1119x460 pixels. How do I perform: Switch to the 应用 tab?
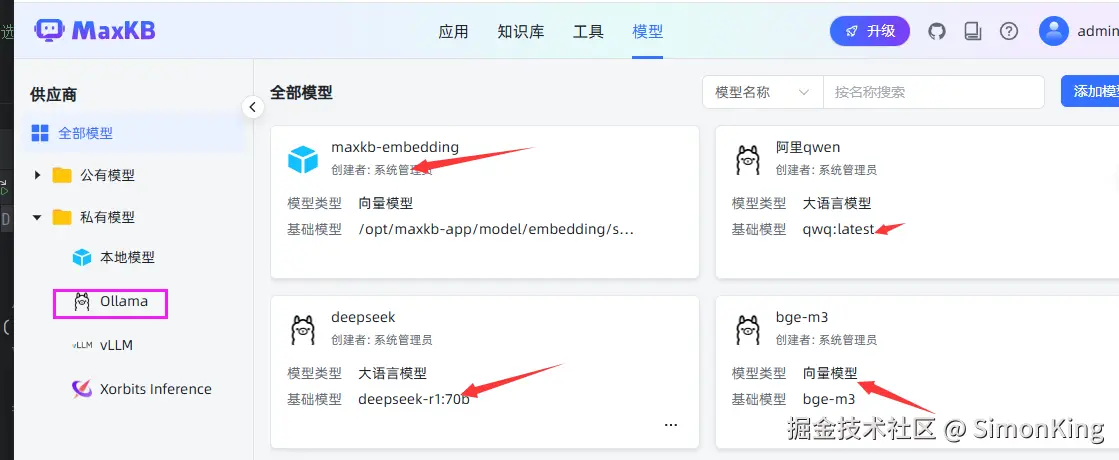click(453, 31)
